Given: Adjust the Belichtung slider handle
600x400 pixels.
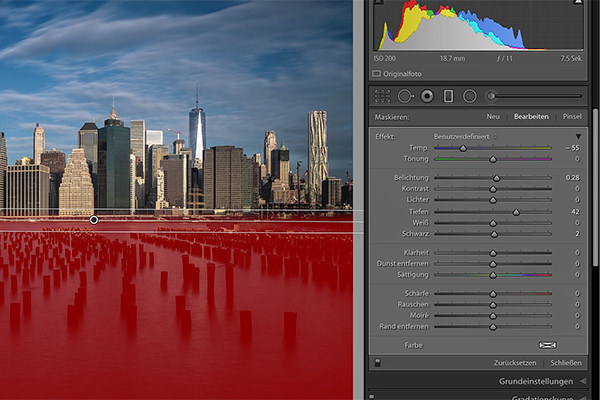Looking at the screenshot, I should (496, 178).
